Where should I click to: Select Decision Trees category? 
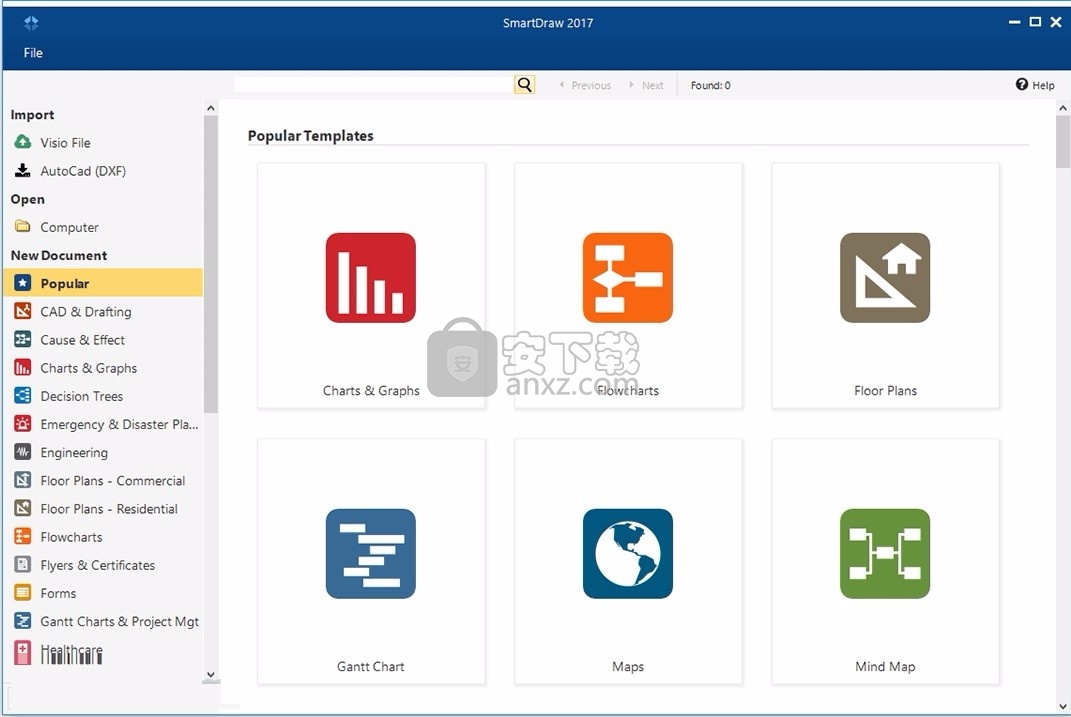[82, 396]
